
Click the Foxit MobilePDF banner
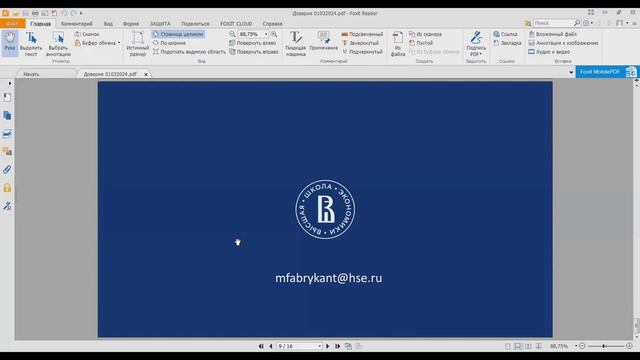point(607,72)
